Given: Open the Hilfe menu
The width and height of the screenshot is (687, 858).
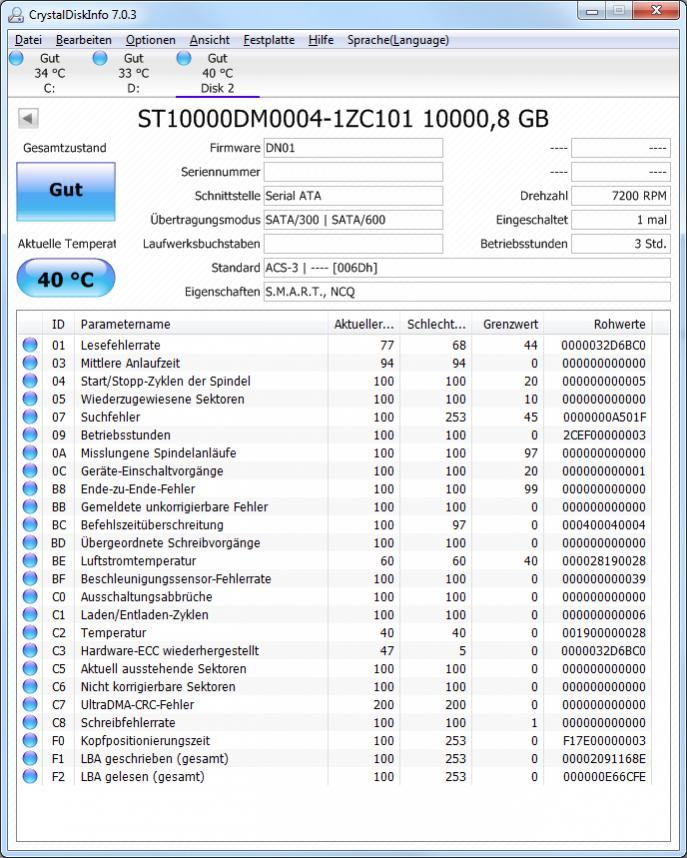Looking at the screenshot, I should (321, 40).
